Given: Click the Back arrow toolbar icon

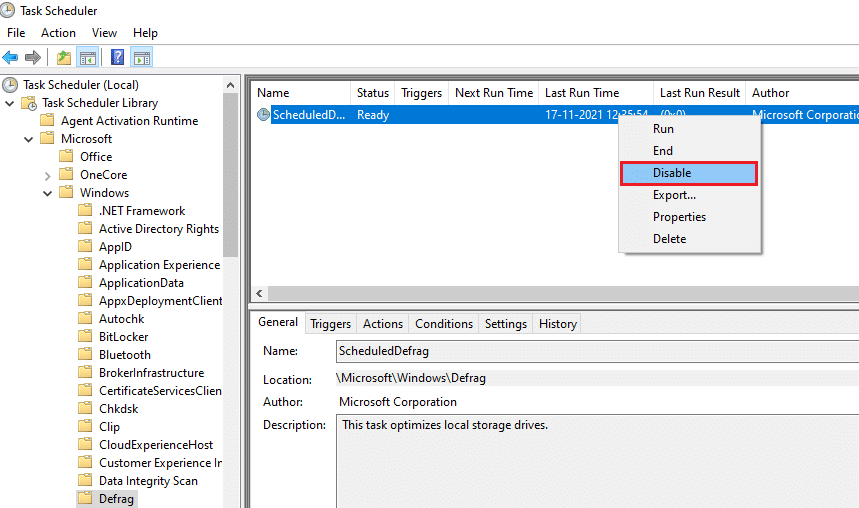Looking at the screenshot, I should click(x=10, y=57).
